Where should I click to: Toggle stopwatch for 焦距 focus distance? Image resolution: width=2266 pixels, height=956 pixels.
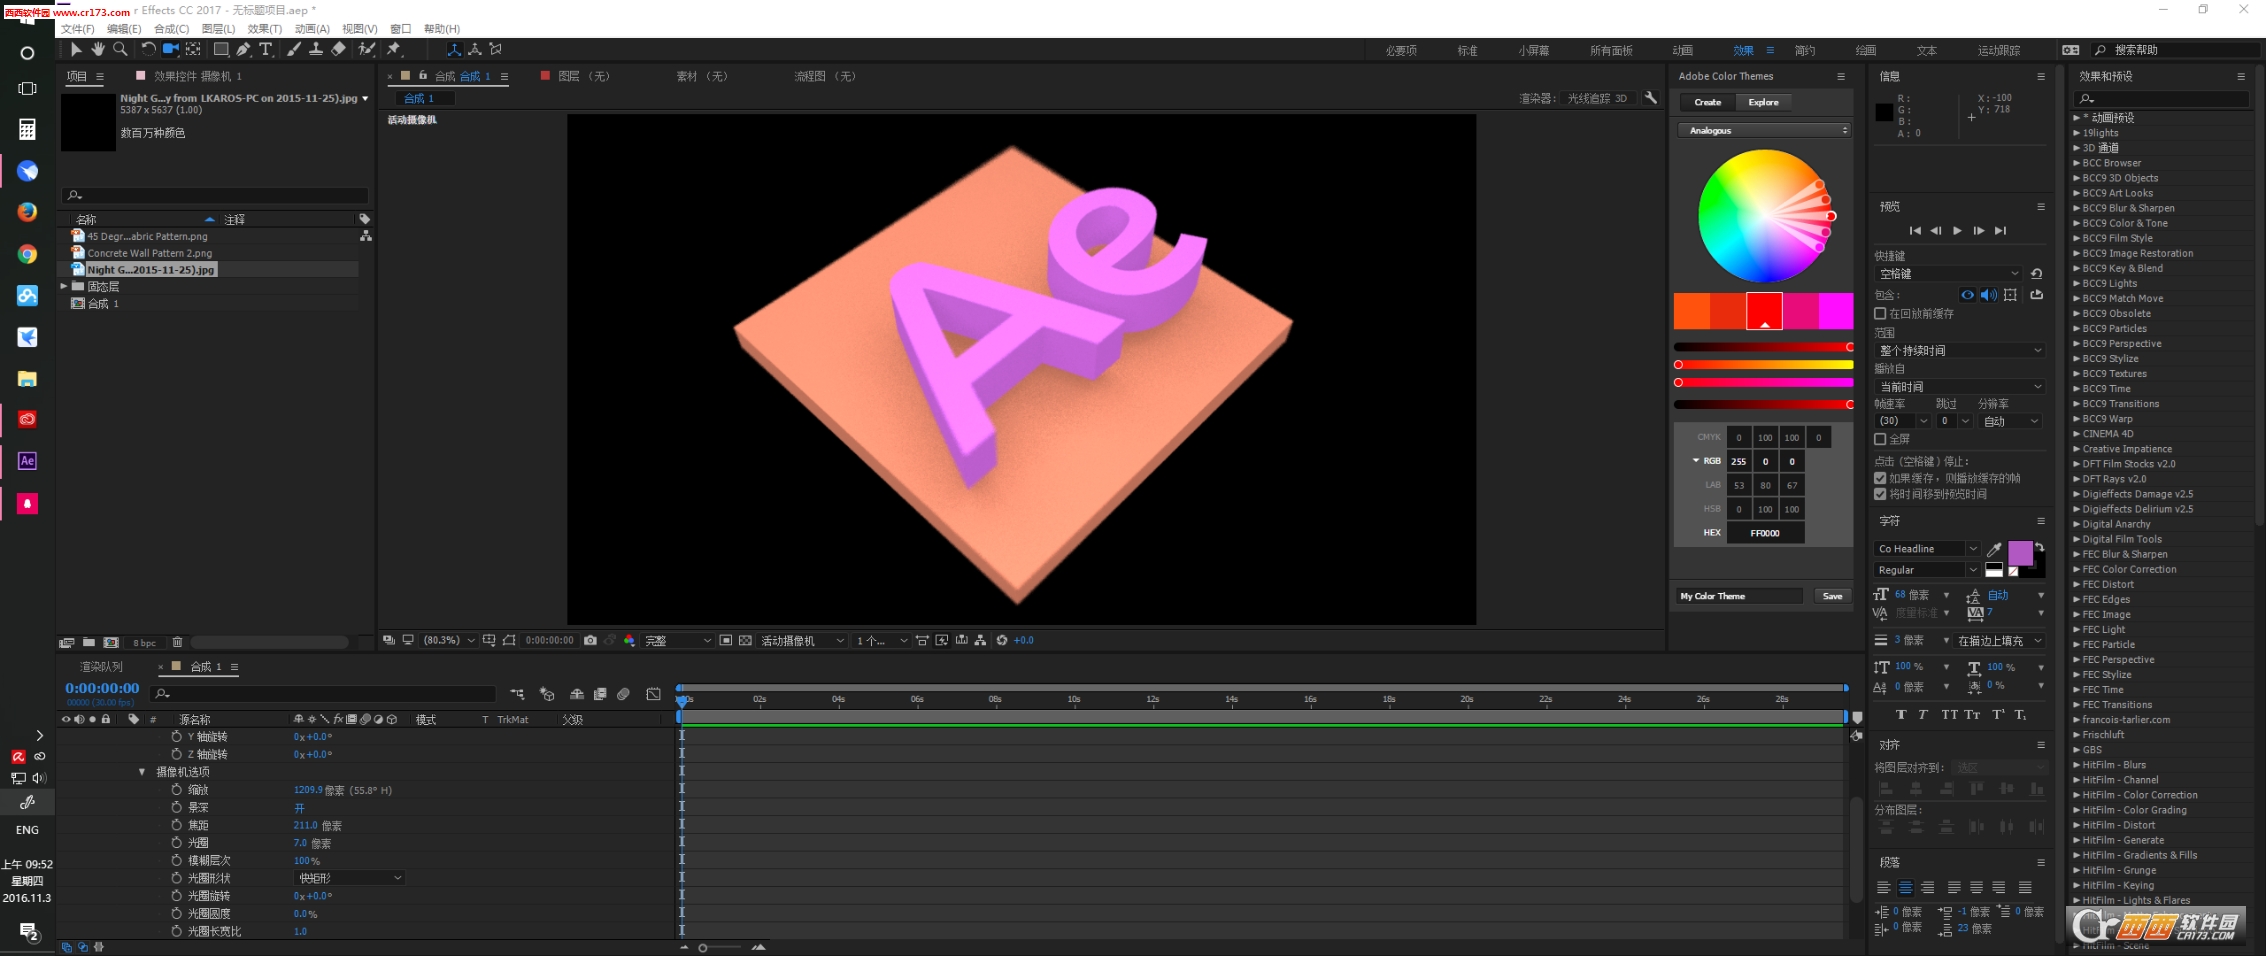click(x=177, y=825)
